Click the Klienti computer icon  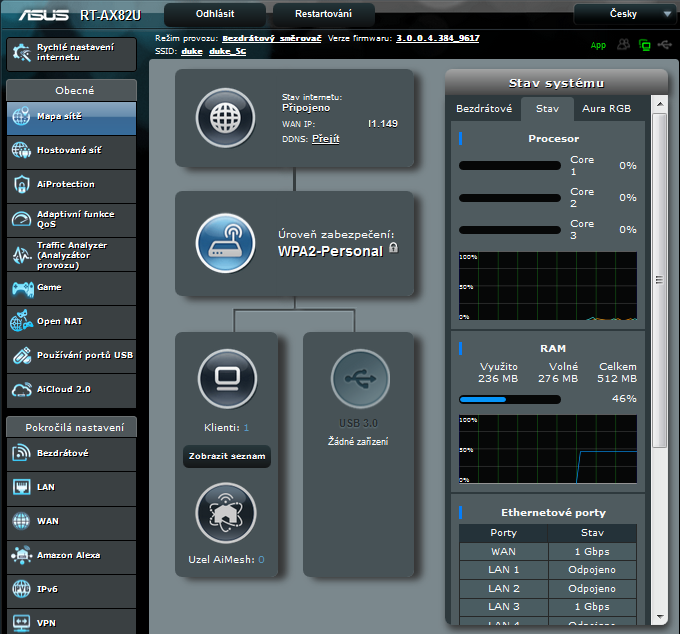[x=226, y=380]
